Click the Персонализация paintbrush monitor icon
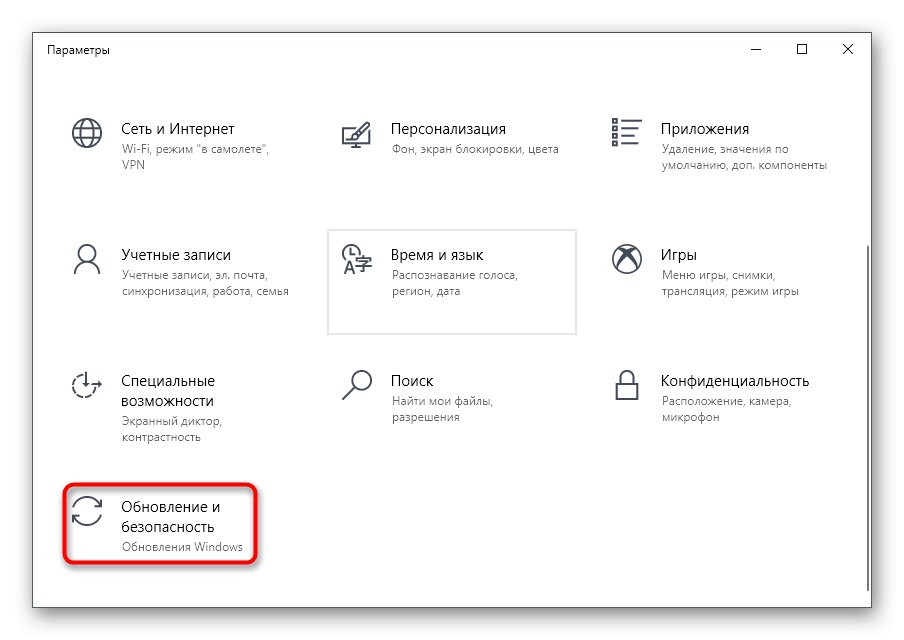 tap(356, 135)
